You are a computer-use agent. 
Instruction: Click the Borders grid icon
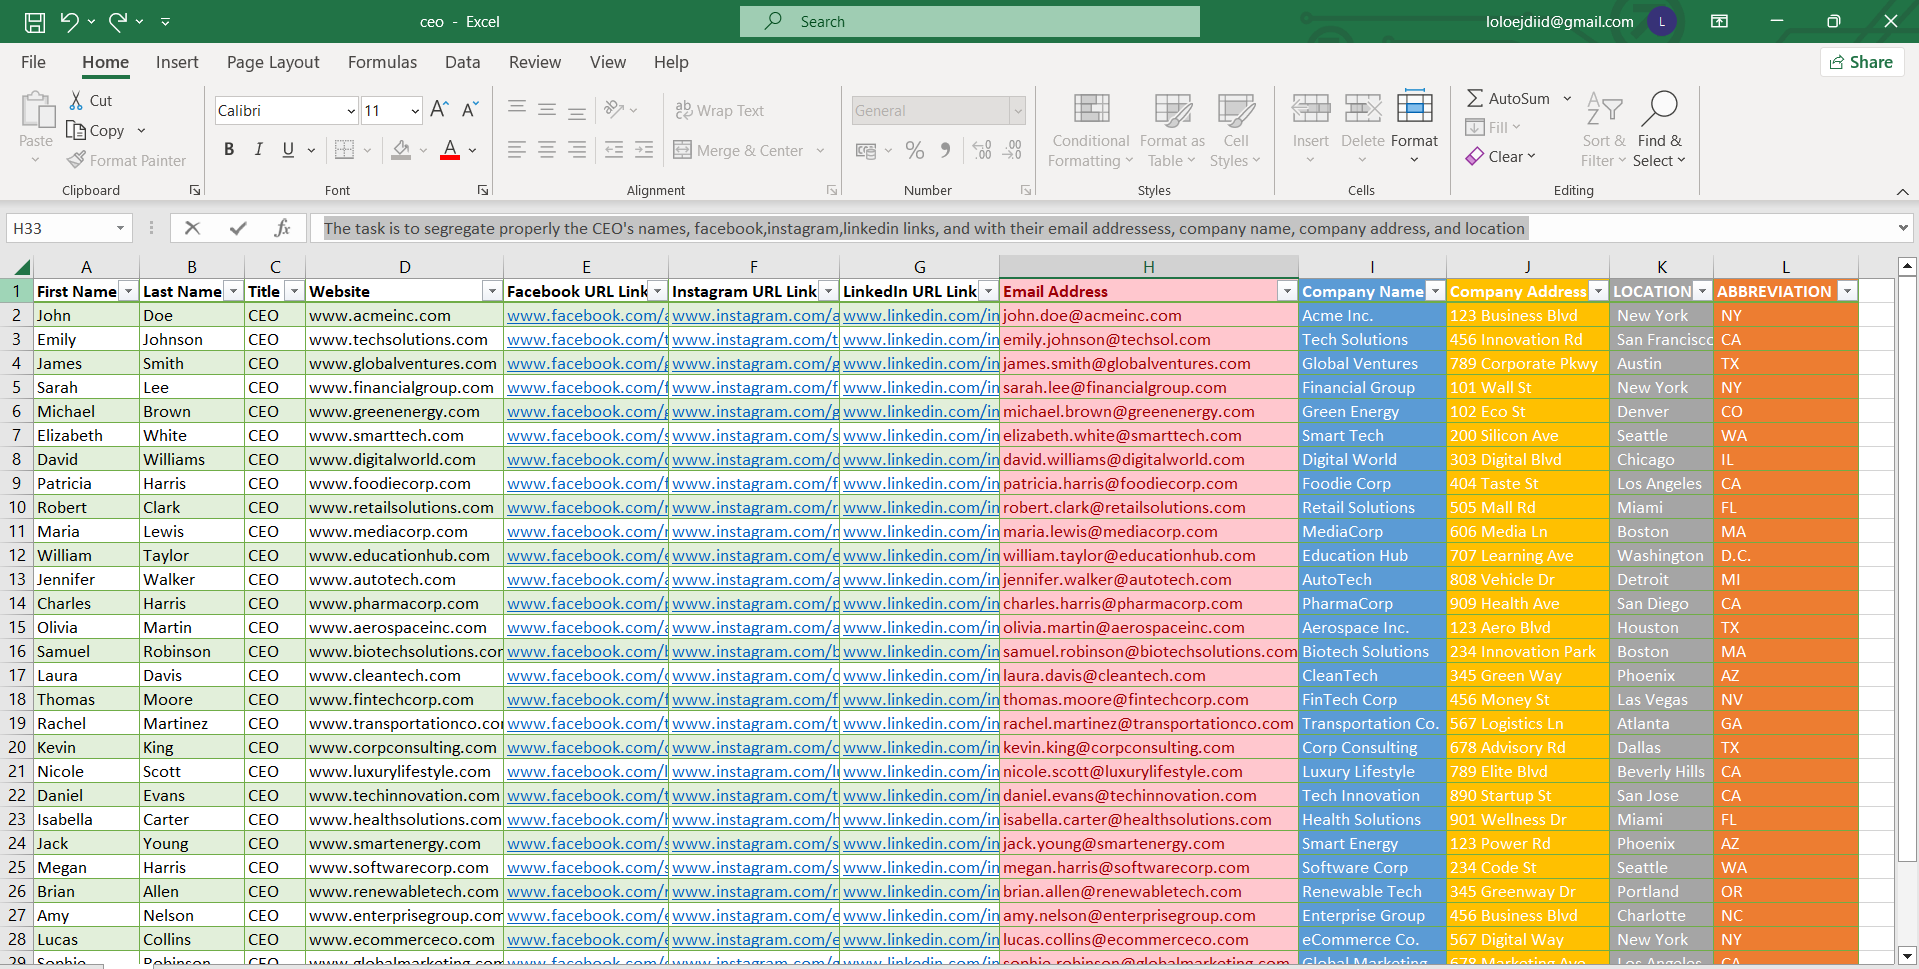344,150
